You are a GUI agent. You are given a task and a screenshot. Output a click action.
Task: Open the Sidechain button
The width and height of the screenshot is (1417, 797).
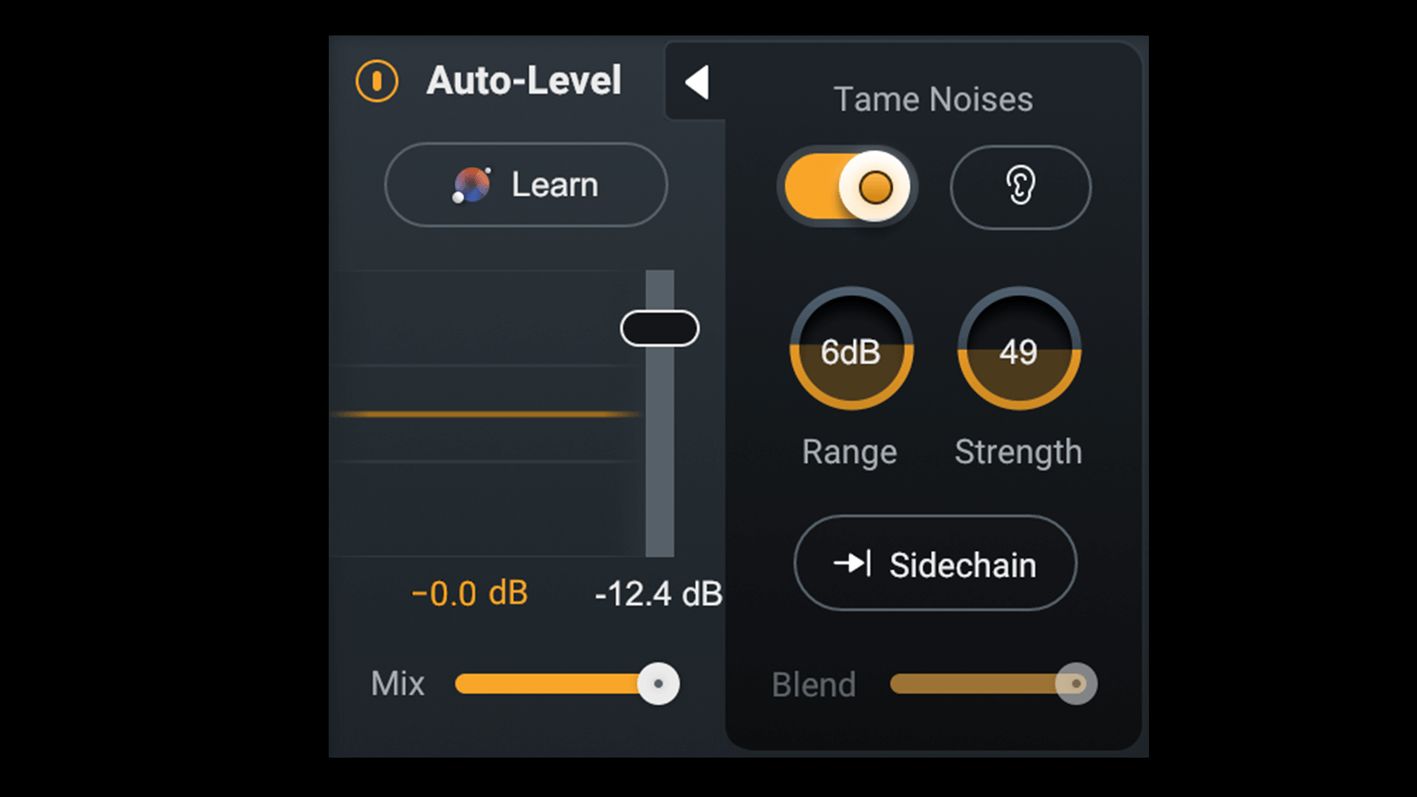coord(935,564)
